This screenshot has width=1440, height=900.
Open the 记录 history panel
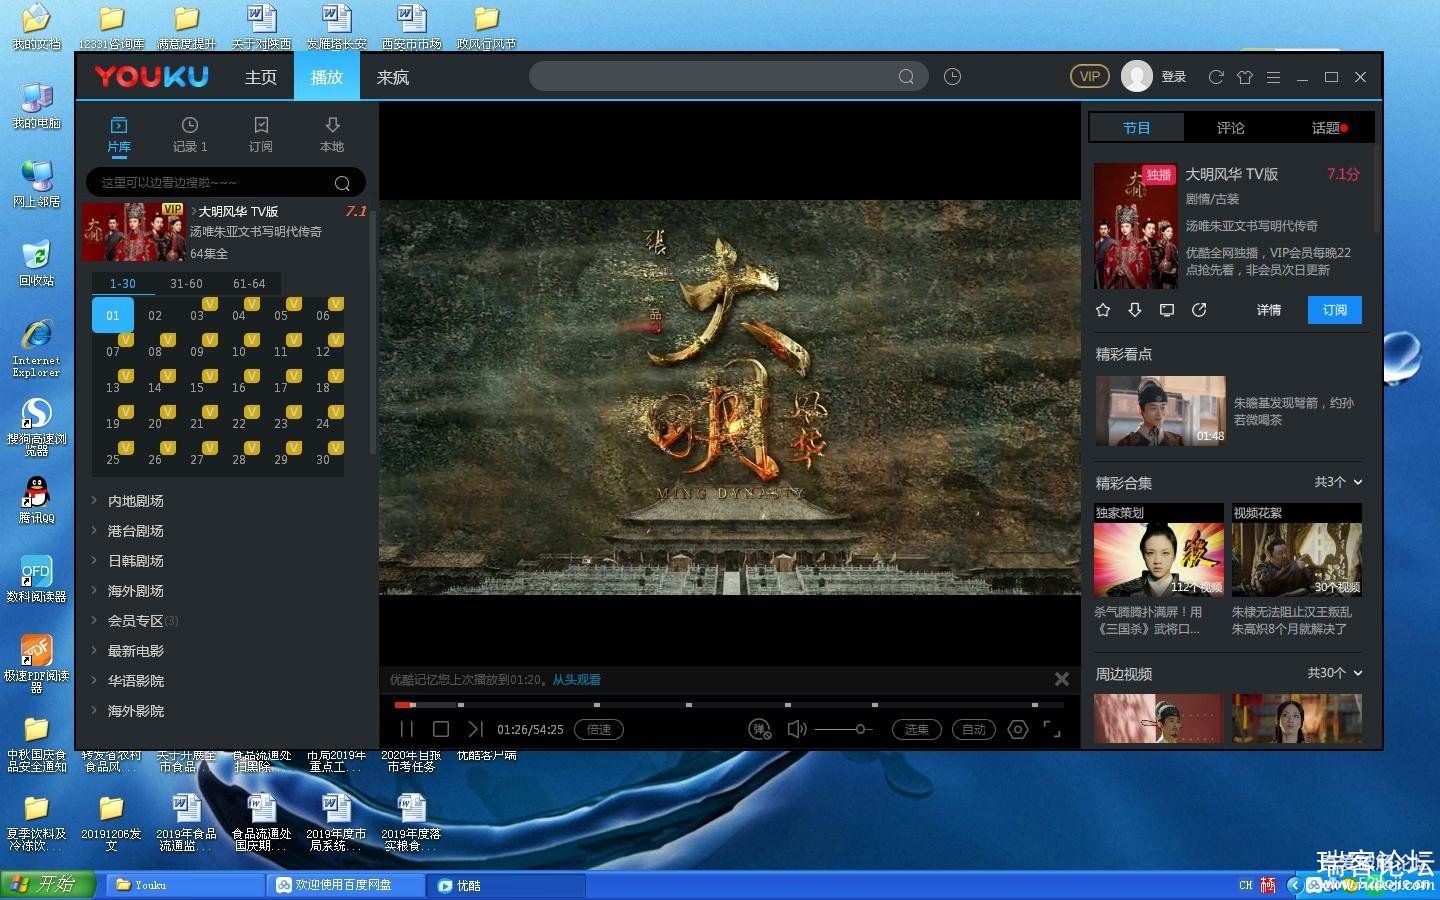190,135
